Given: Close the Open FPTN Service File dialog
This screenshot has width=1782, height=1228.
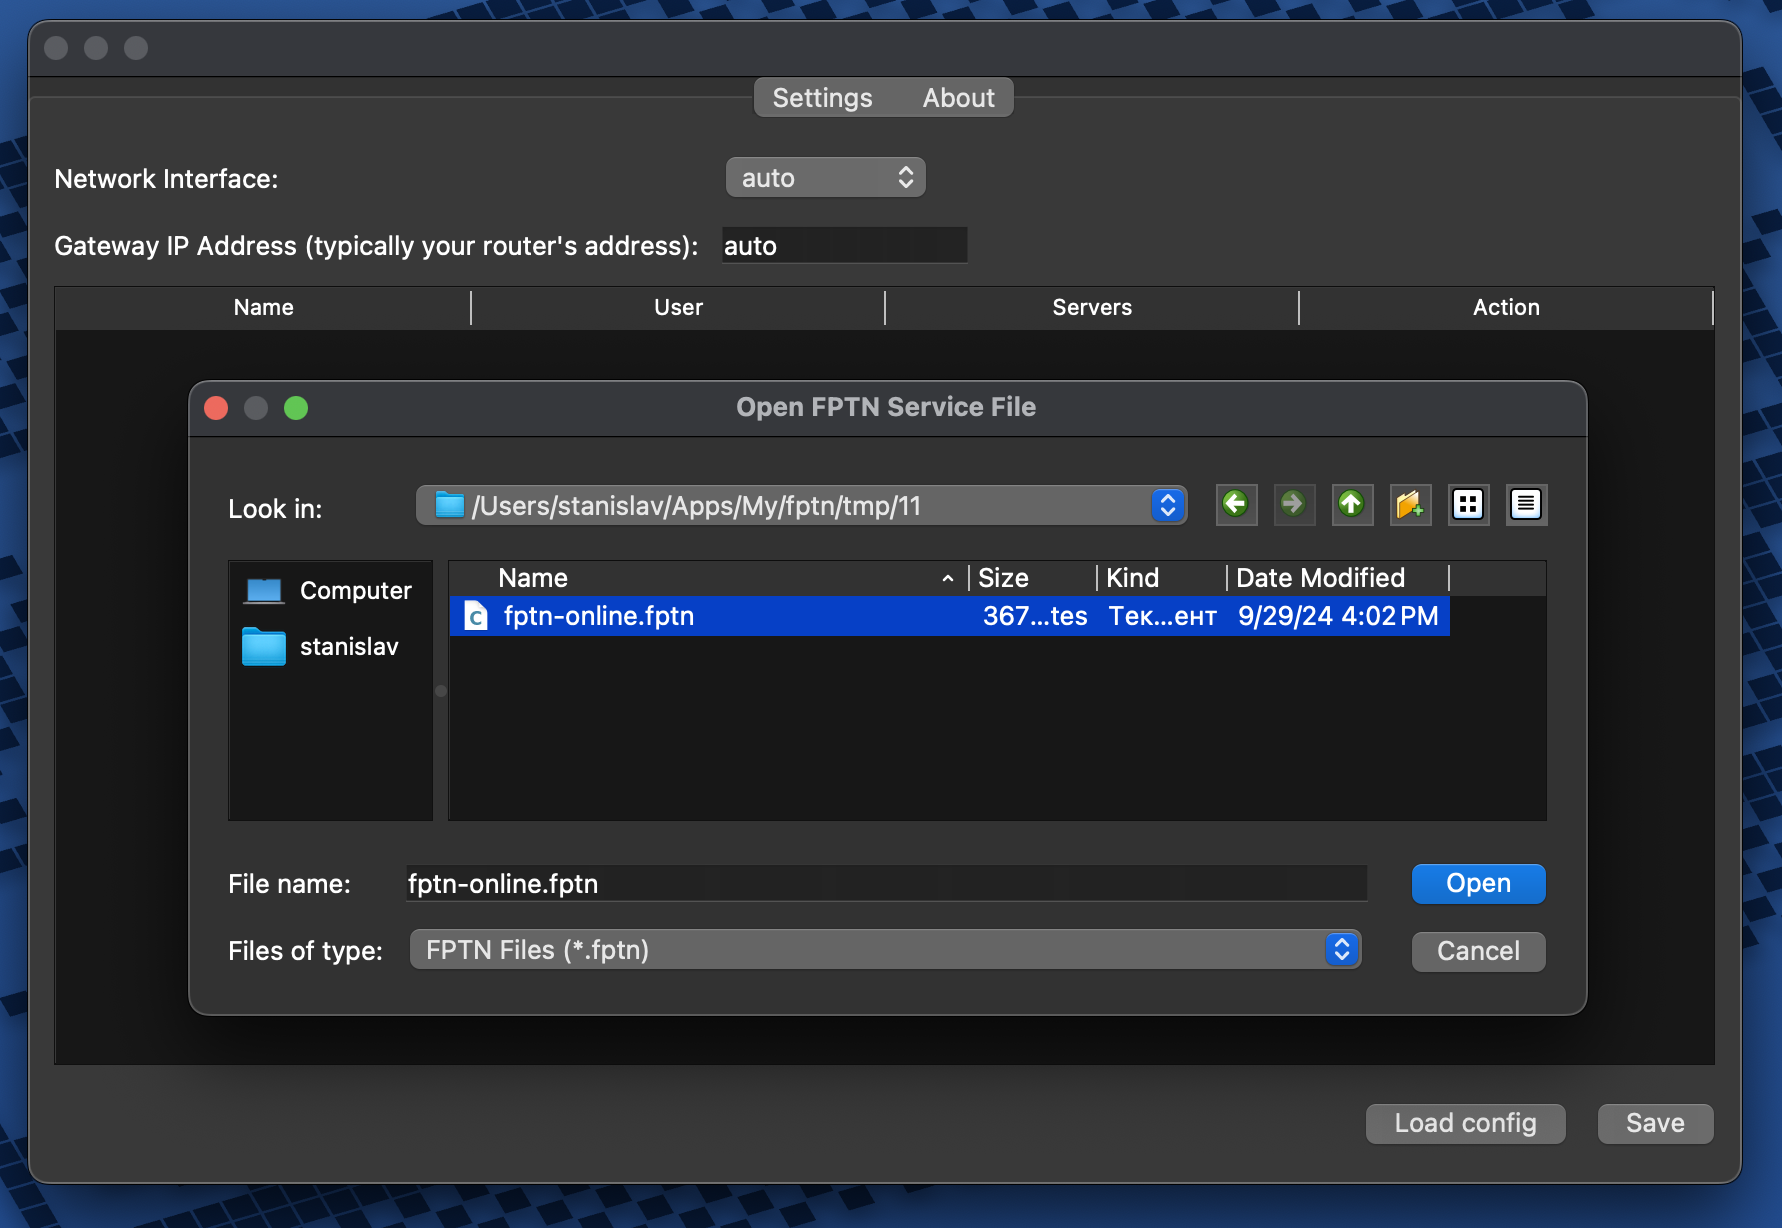Looking at the screenshot, I should point(216,408).
